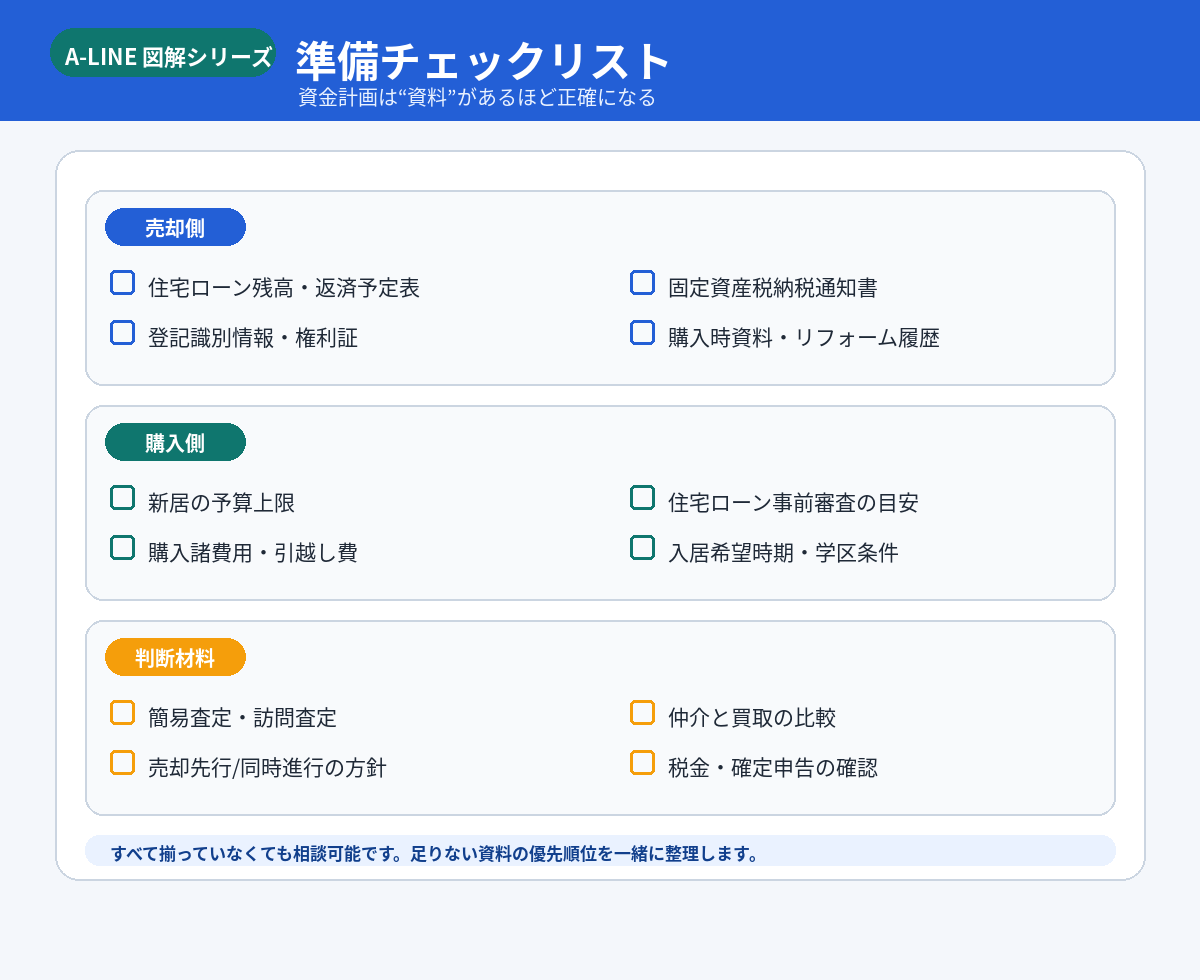Click the text 簡易査定・訪問査定

242,718
